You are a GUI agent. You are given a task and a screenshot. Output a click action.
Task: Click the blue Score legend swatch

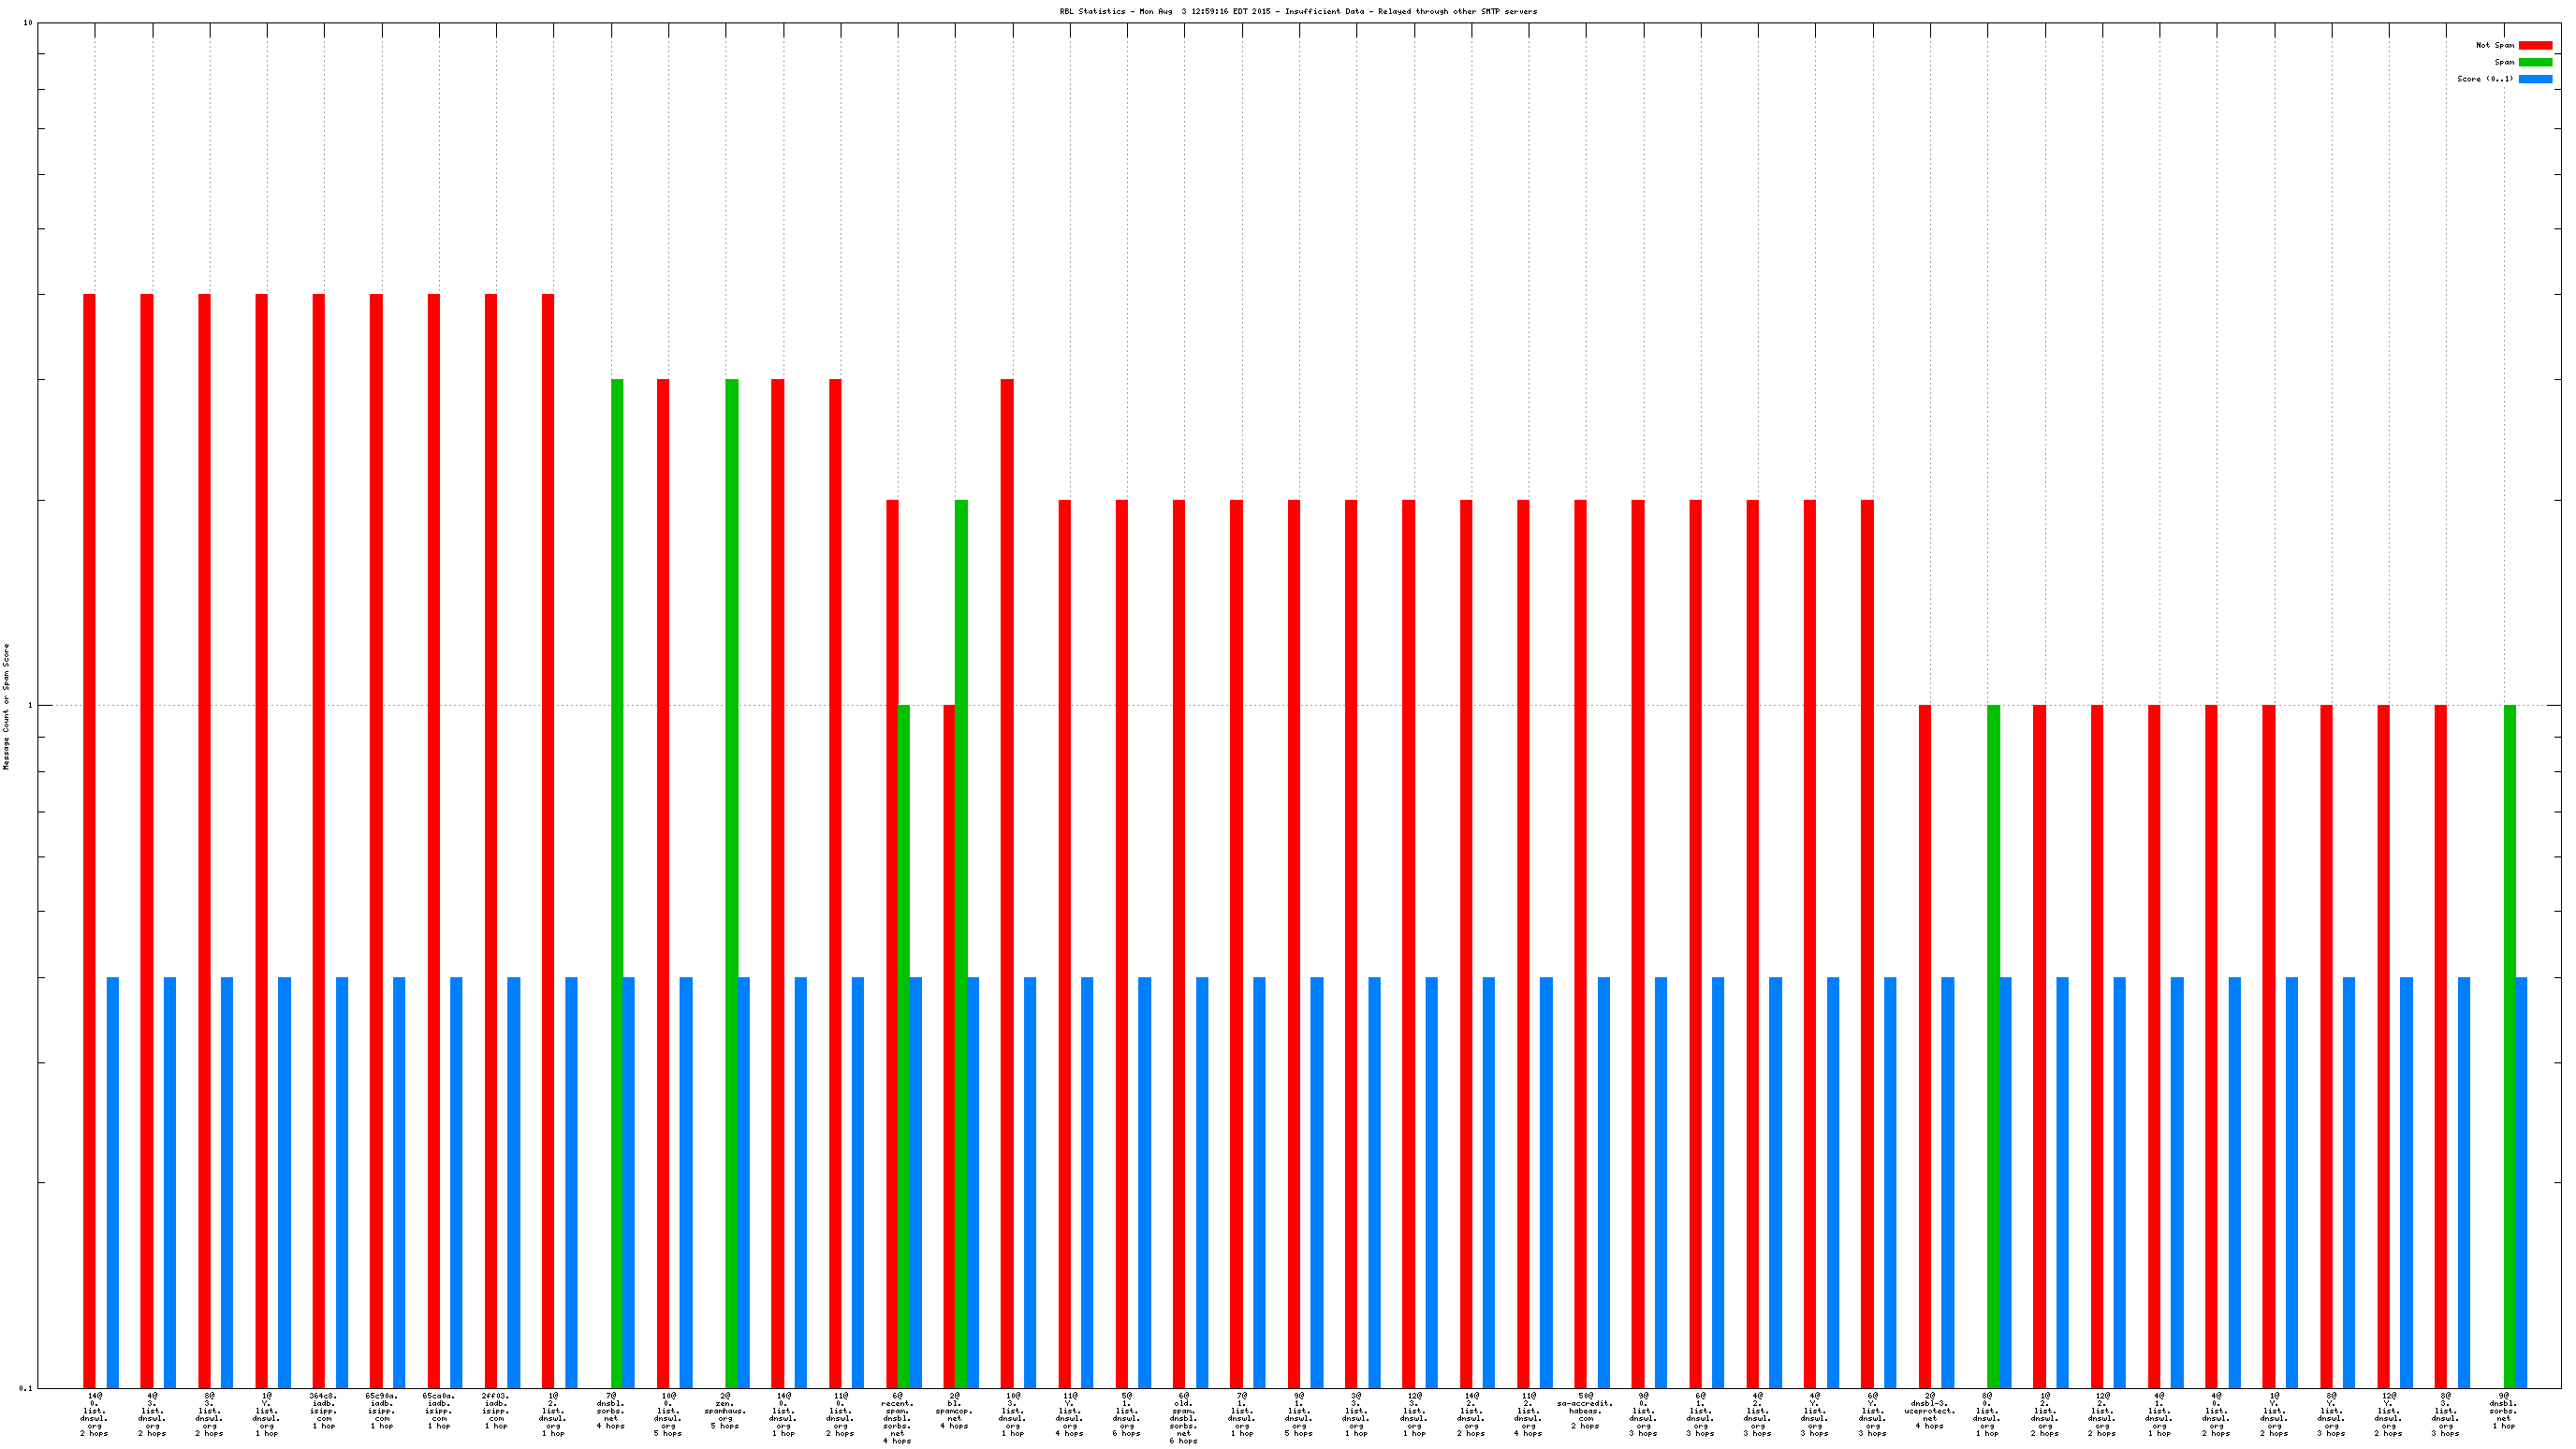tap(2535, 79)
